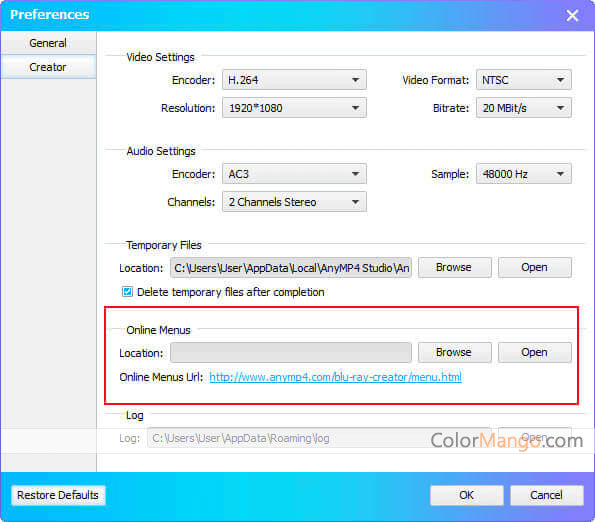595x522 pixels.
Task: Expand the video Encoder H.264 dropdown
Action: pos(294,80)
